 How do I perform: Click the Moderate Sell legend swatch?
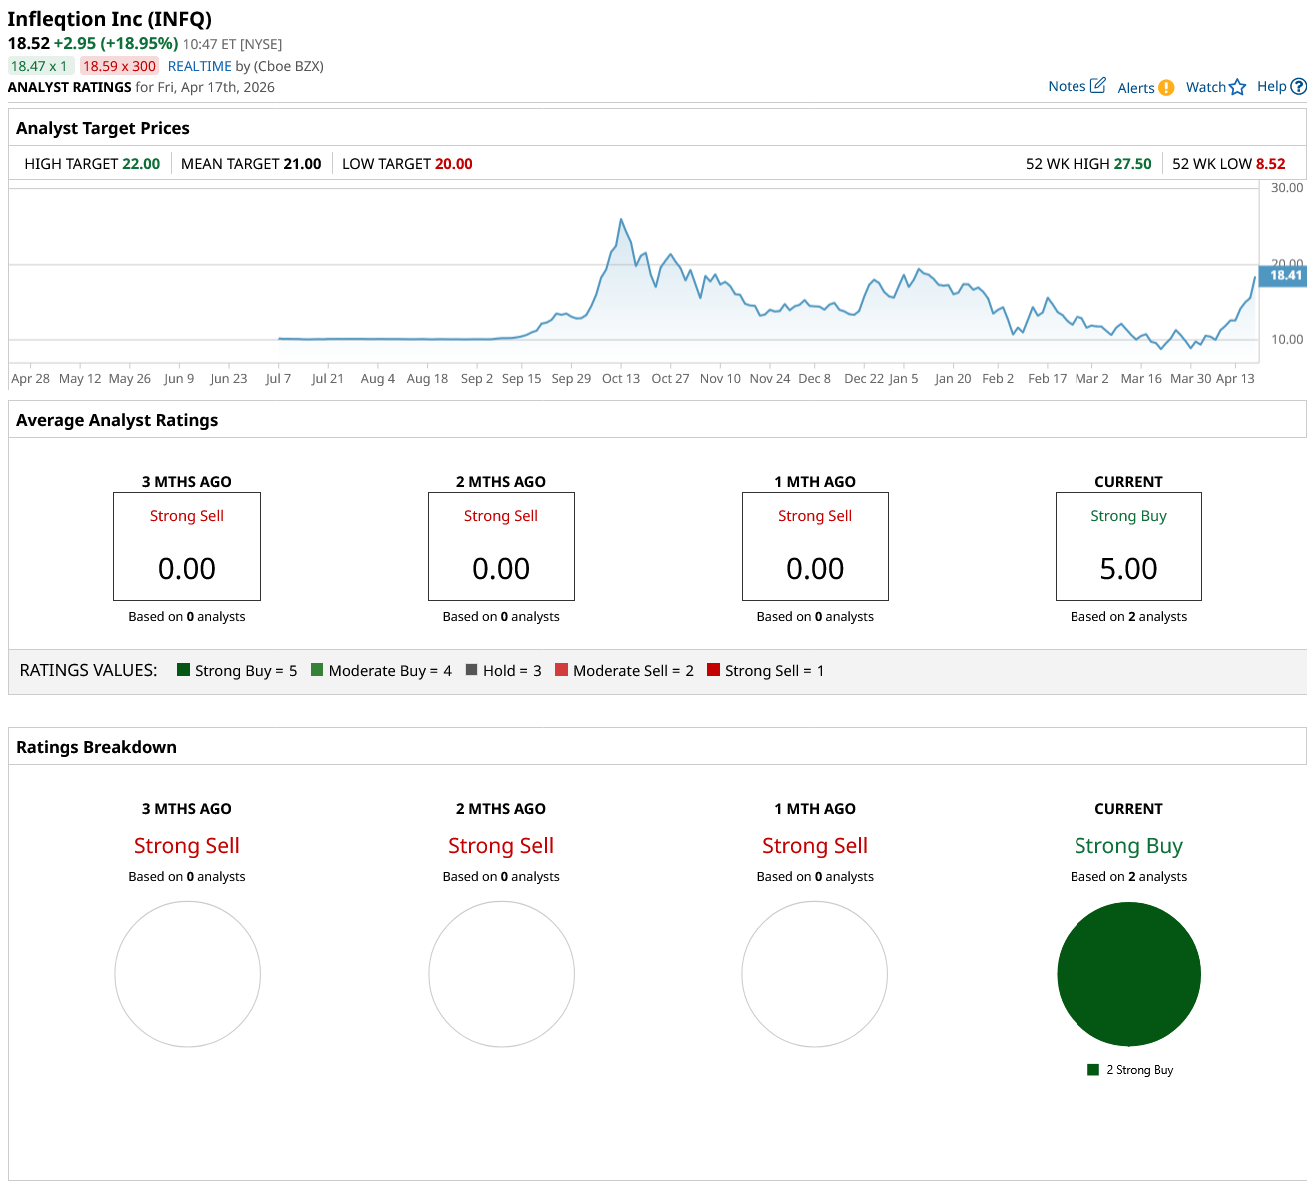(561, 670)
